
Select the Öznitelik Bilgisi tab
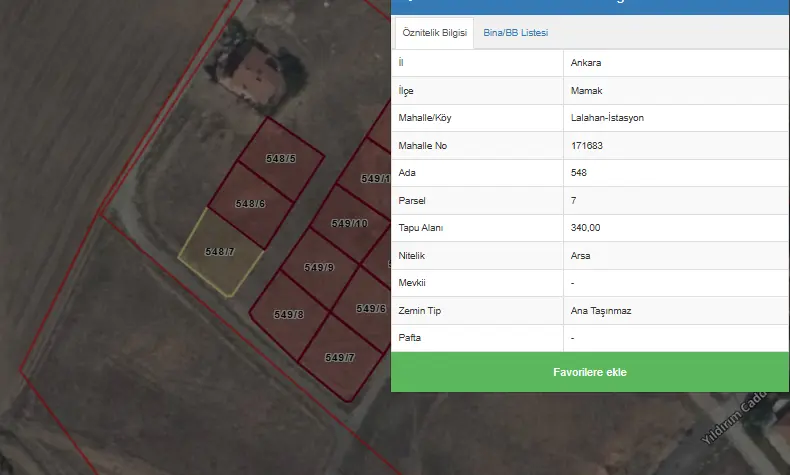(434, 33)
